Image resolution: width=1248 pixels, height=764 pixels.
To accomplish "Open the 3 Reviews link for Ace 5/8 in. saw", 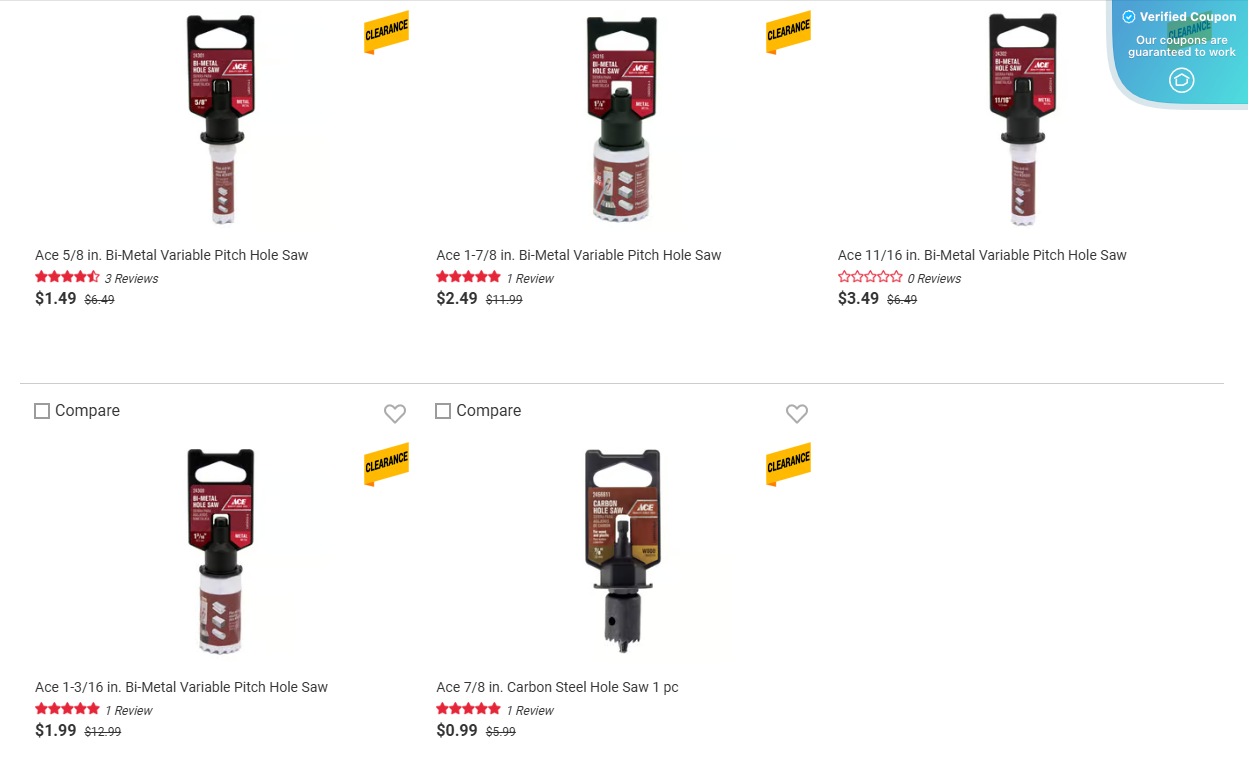I will [x=131, y=278].
